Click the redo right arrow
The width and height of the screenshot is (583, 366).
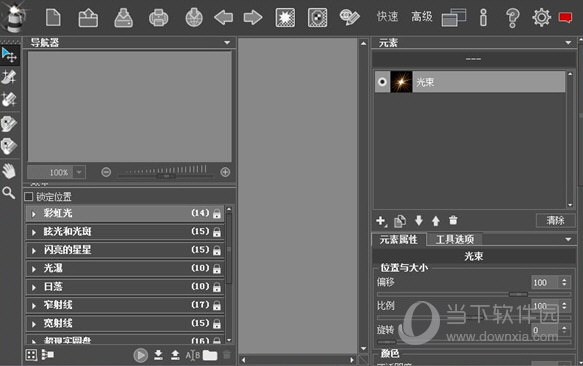pos(253,17)
